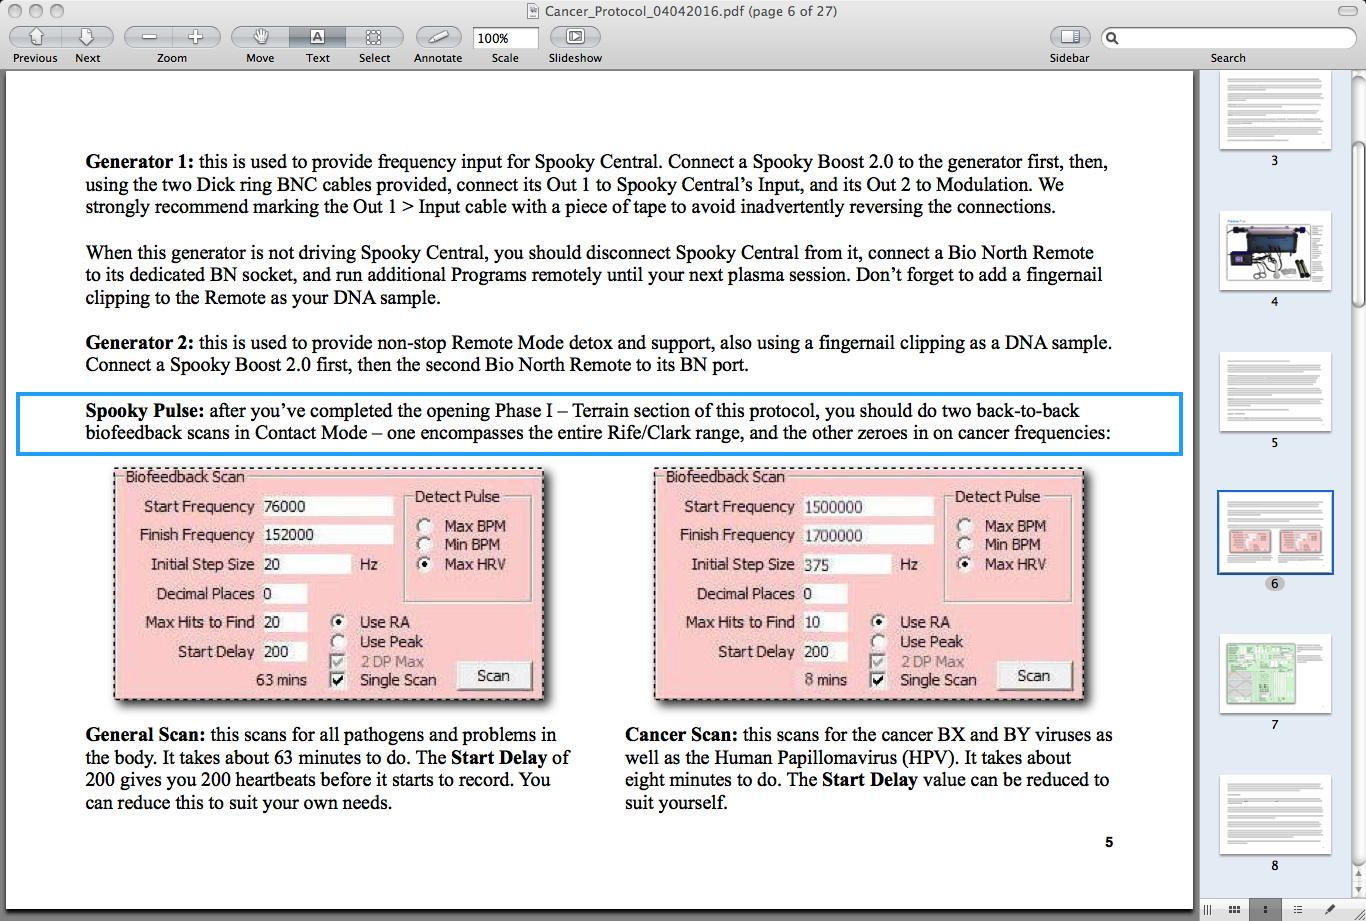This screenshot has height=921, width=1366.
Task: Click the magnifier icon in search field
Action: pos(1112,38)
